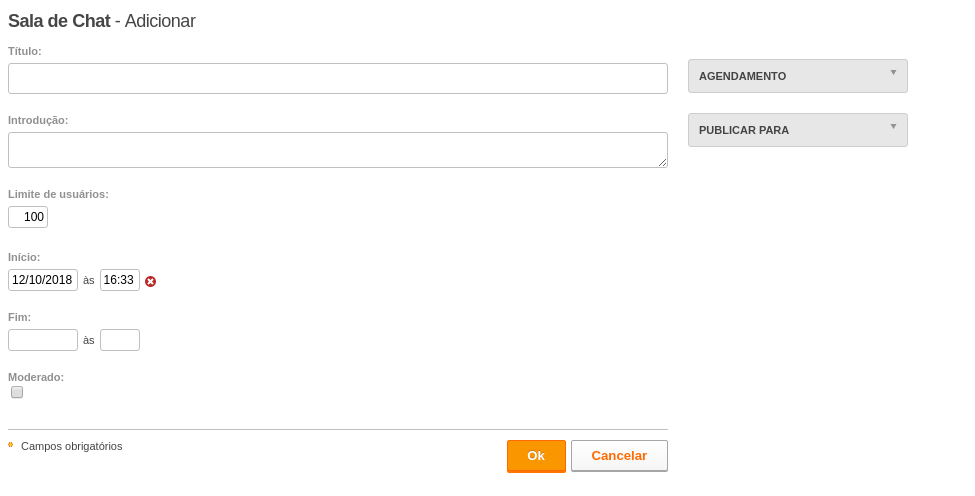Screen dimensions: 975x496
Task: Clear the Início date with red X icon
Action: [150, 282]
